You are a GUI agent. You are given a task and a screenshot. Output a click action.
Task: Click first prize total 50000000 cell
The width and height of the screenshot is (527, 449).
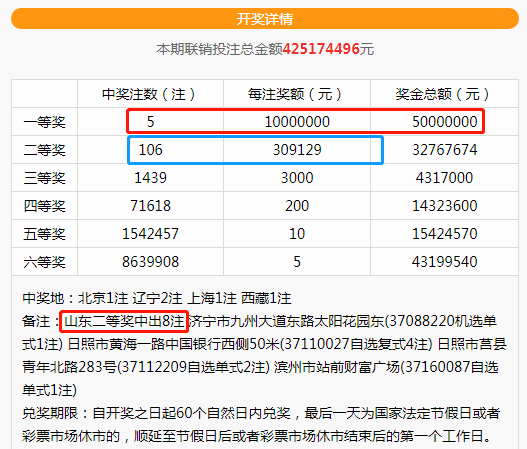coord(444,122)
